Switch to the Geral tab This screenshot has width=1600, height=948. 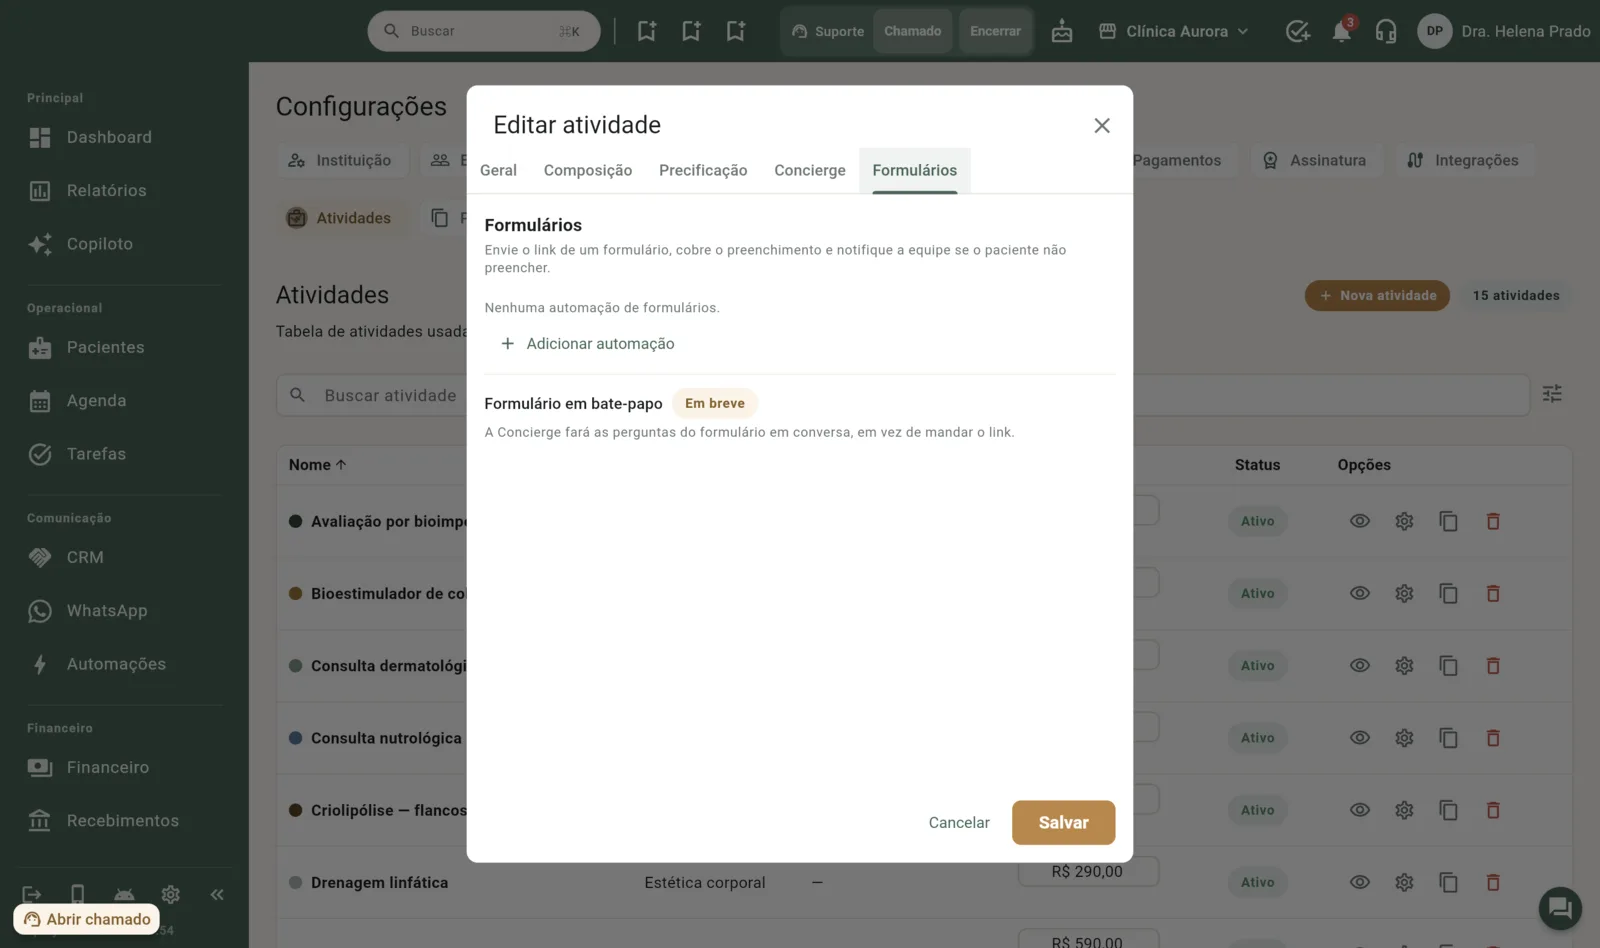[498, 171]
